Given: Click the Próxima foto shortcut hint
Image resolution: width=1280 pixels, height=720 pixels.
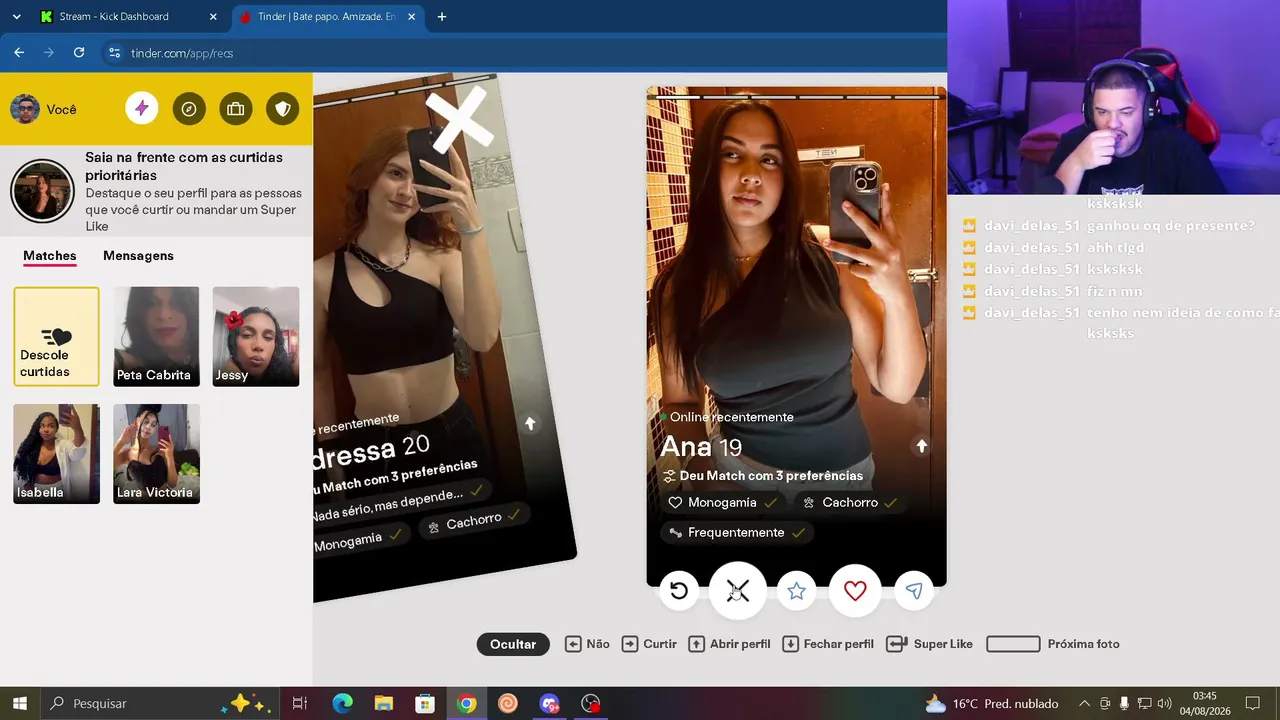Looking at the screenshot, I should (1053, 644).
